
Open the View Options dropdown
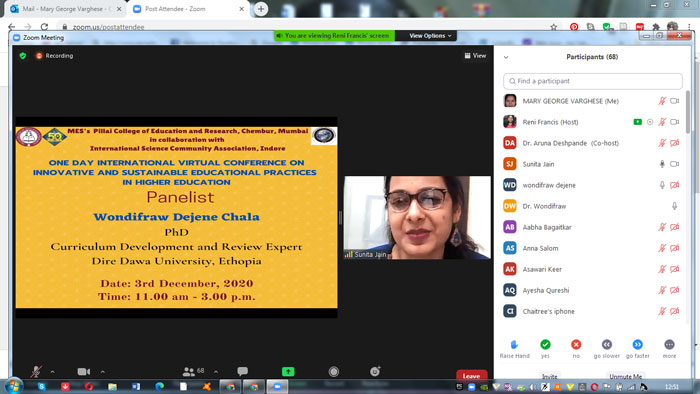coord(430,36)
